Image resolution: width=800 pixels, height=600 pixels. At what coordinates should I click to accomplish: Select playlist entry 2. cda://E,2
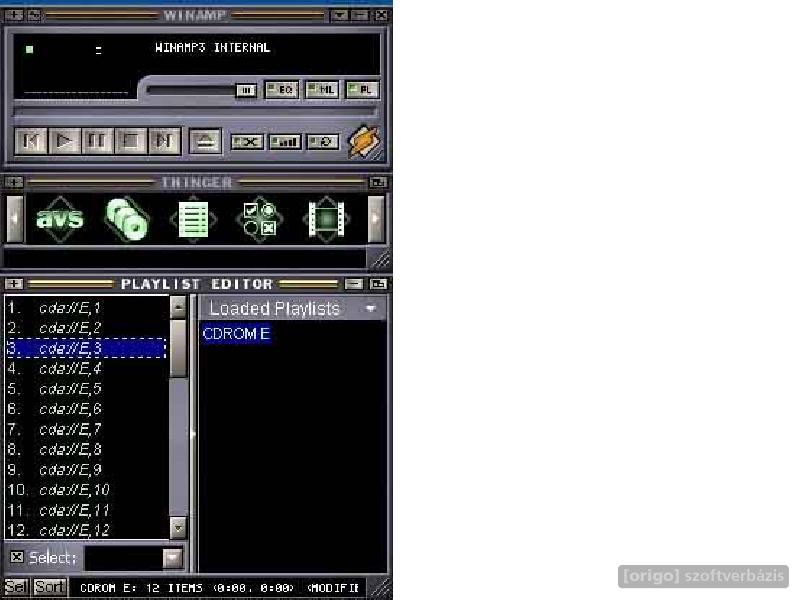87,328
